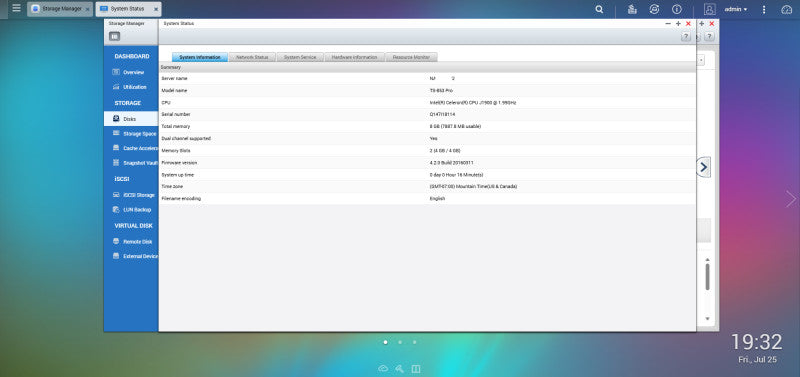Screen dimensions: 800x377
Task: Click right chevron arrow in Storage Manager
Action: [704, 167]
